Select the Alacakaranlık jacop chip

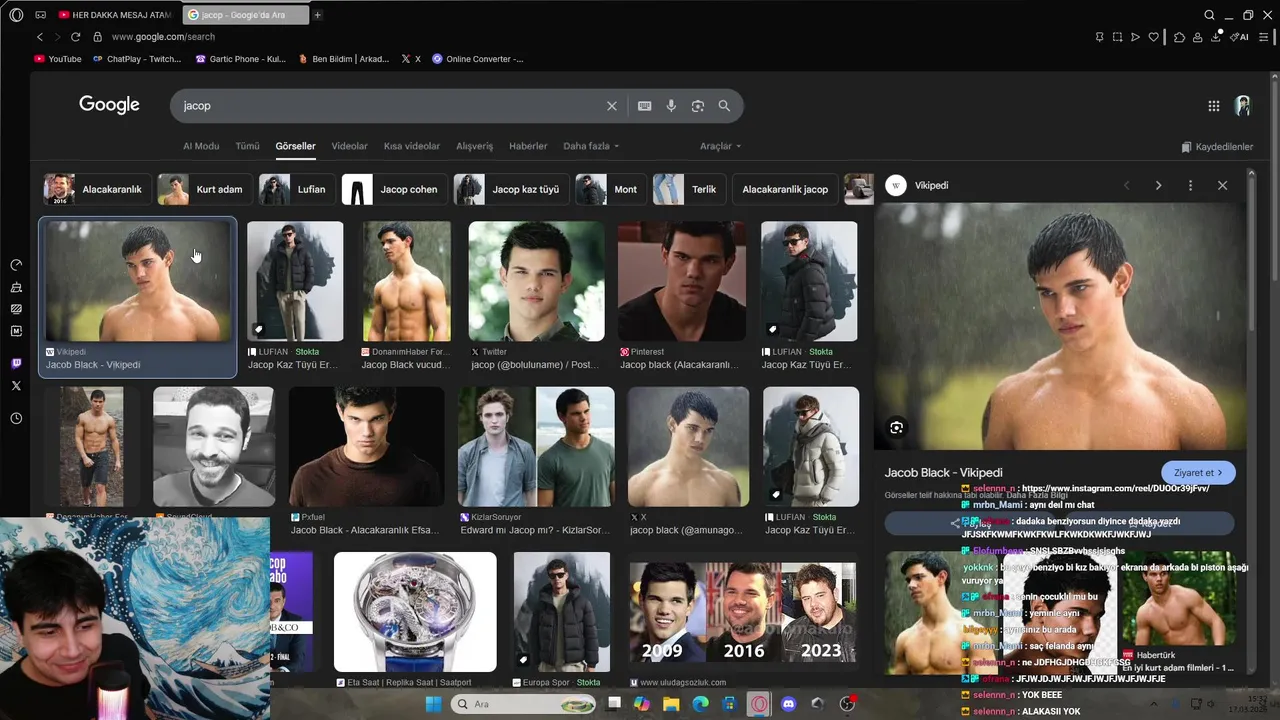pos(785,189)
